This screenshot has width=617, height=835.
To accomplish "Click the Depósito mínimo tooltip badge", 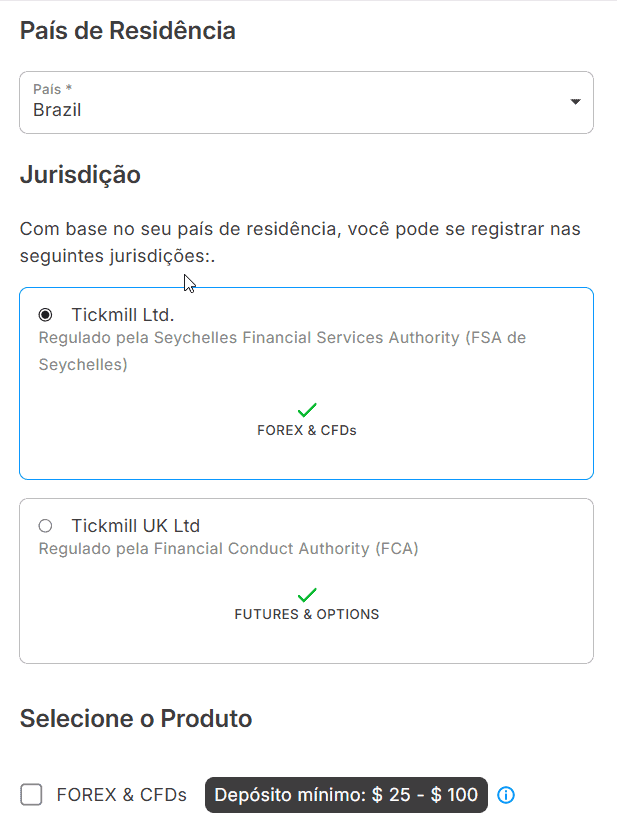I will coord(345,795).
